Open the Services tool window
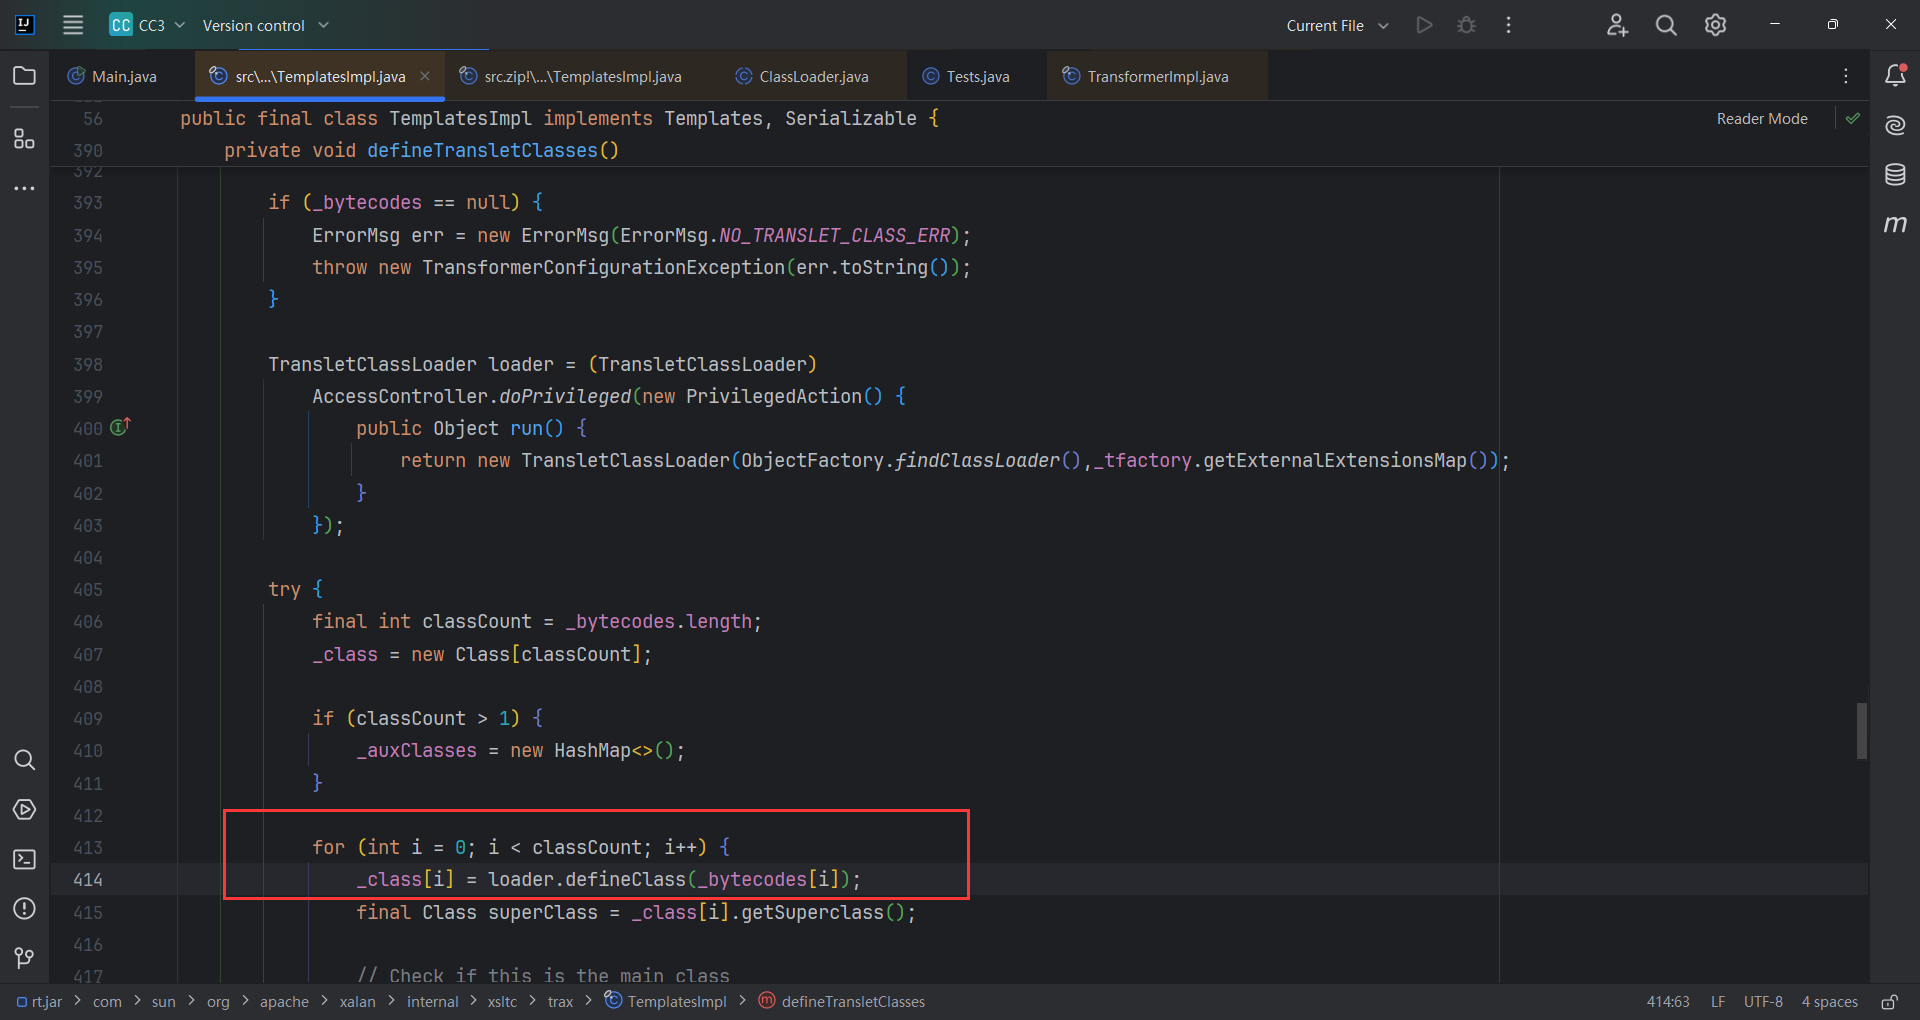This screenshot has width=1920, height=1020. pyautogui.click(x=25, y=809)
